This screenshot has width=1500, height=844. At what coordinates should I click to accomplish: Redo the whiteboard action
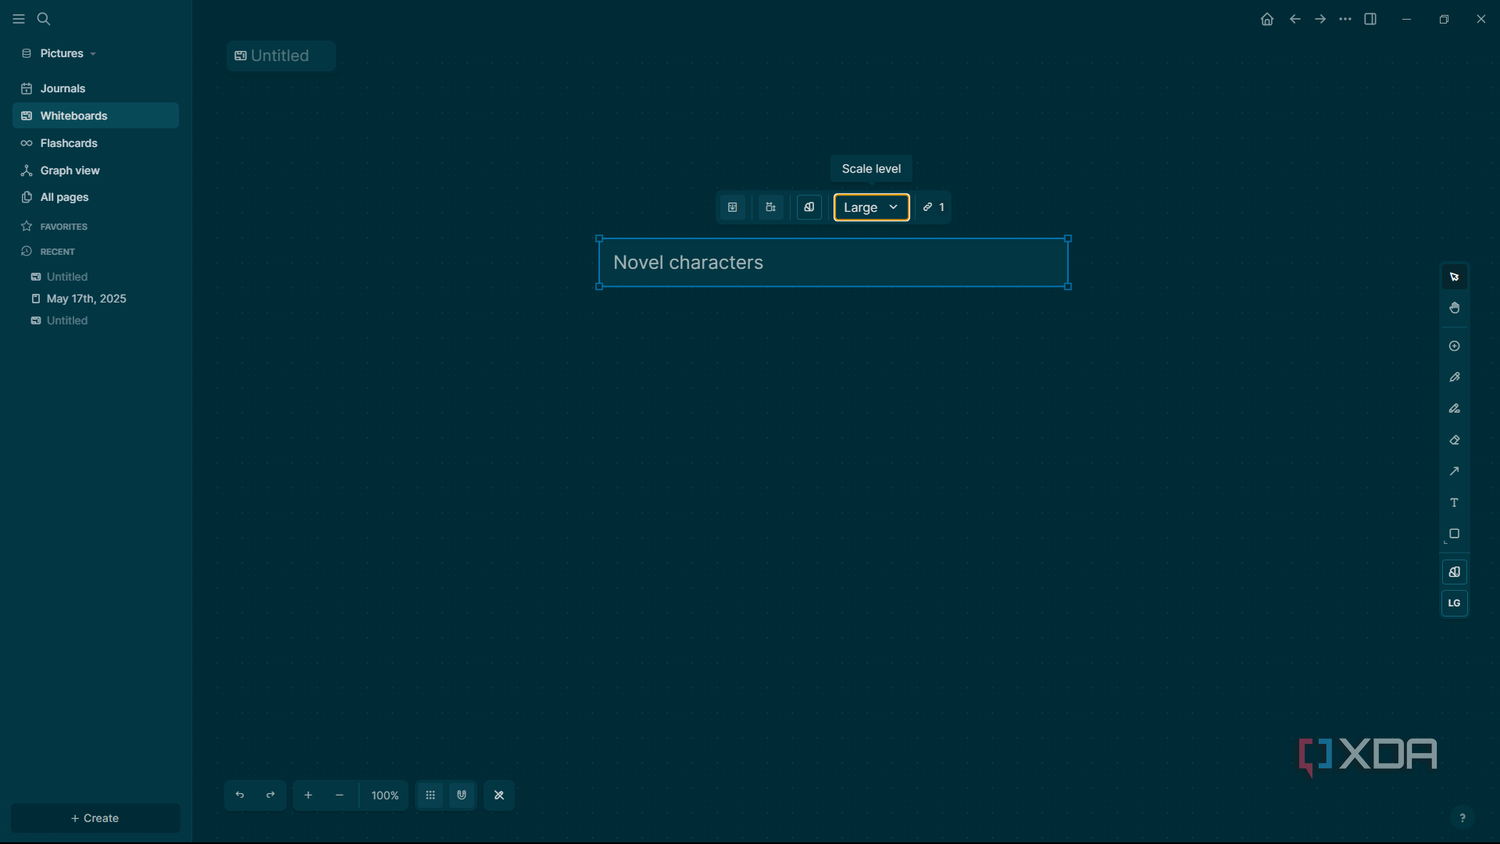[270, 795]
